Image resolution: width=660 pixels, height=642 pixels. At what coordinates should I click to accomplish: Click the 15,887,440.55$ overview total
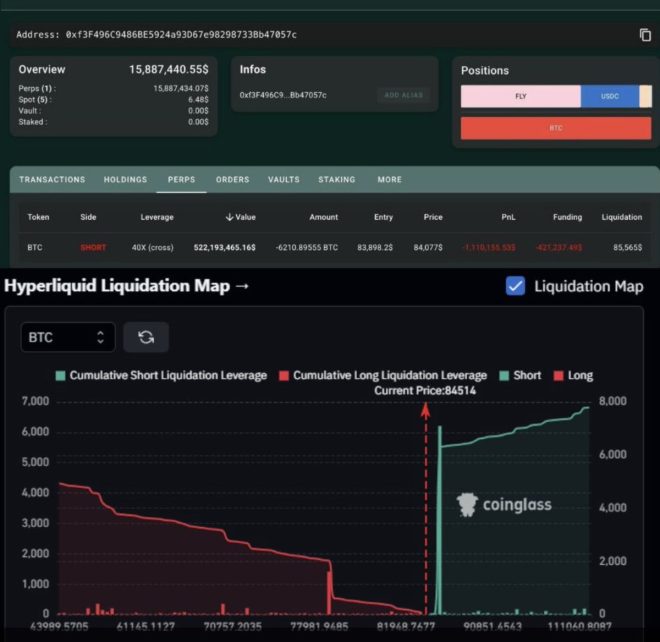(x=169, y=69)
